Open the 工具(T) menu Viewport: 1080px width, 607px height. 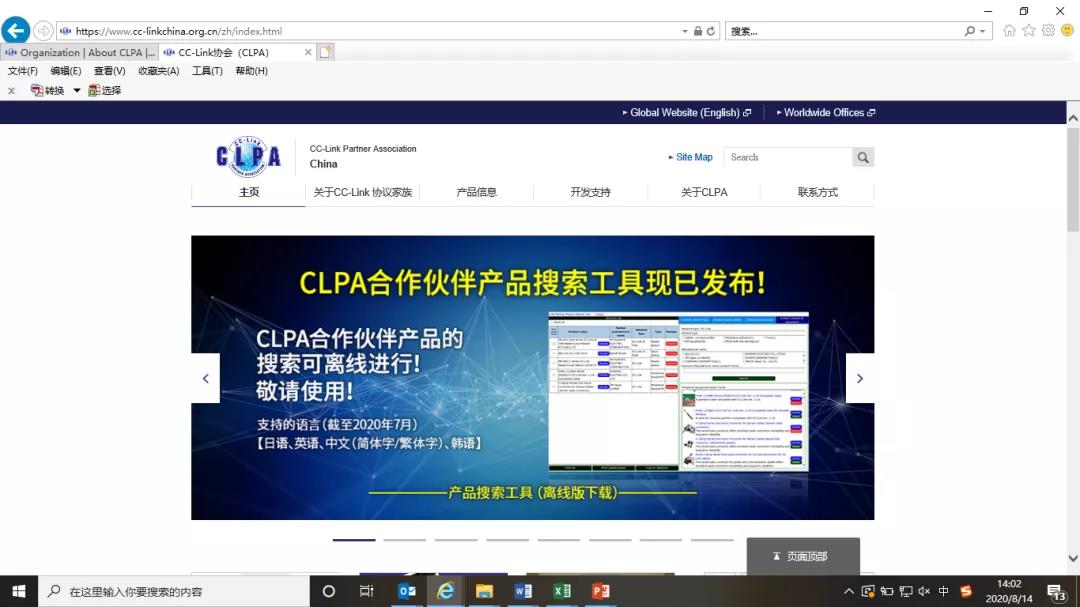click(207, 71)
